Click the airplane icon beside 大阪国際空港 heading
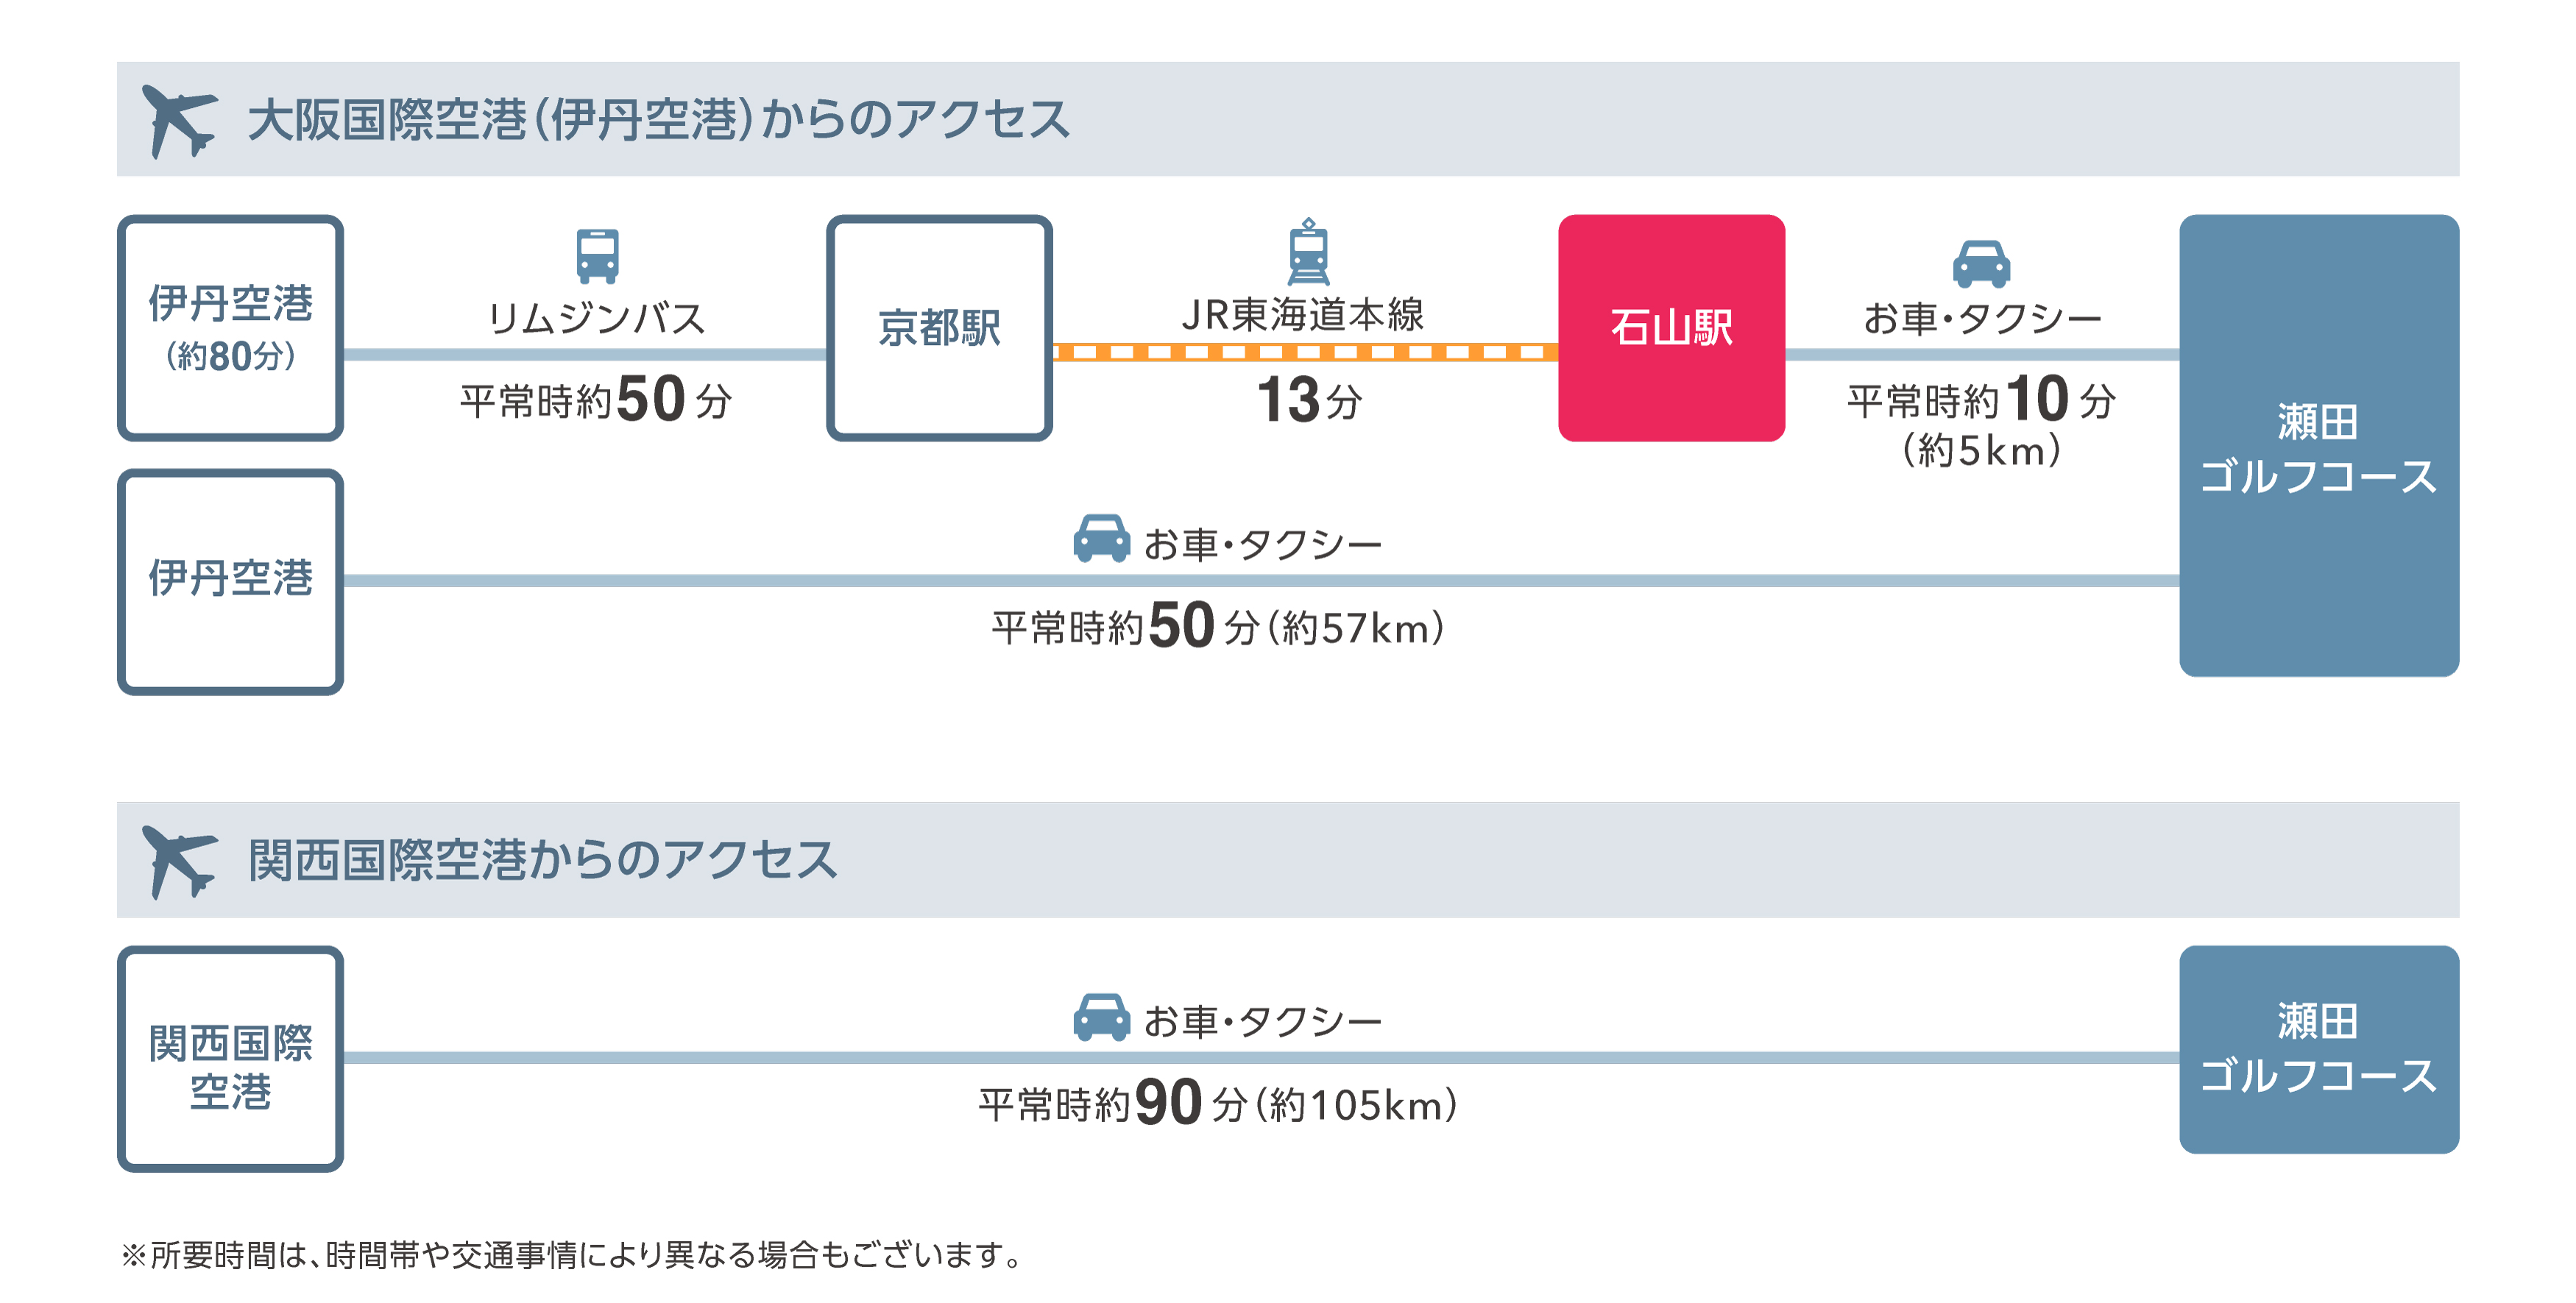This screenshot has width=2576, height=1303. pyautogui.click(x=178, y=120)
